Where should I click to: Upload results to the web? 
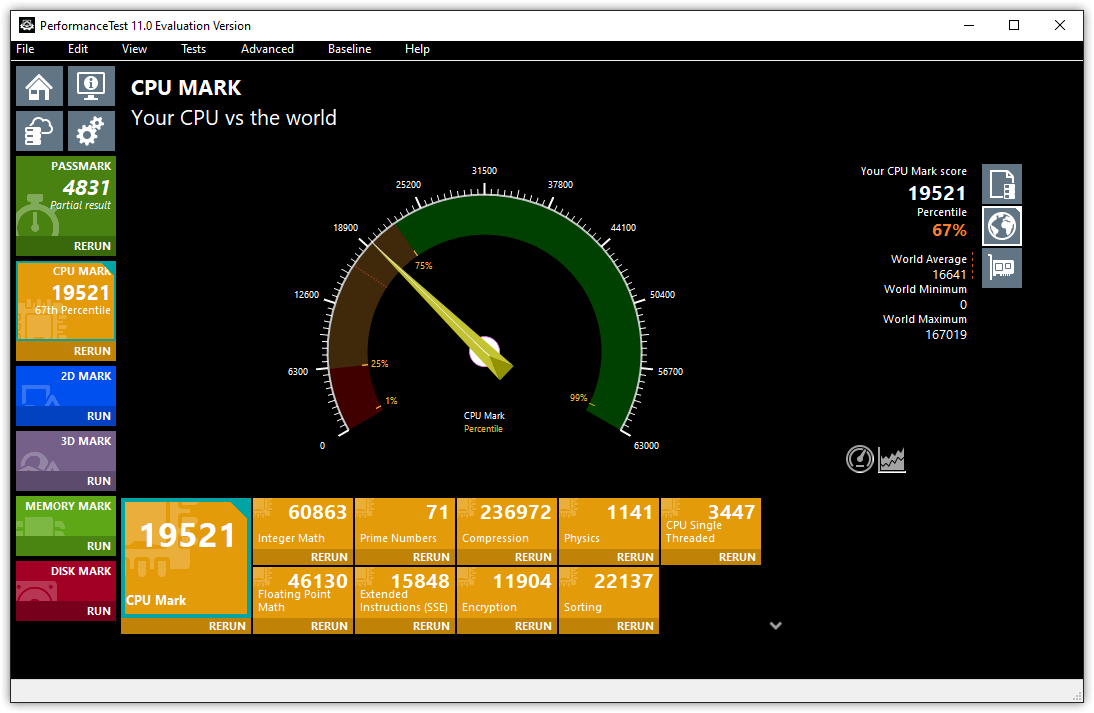(38, 131)
